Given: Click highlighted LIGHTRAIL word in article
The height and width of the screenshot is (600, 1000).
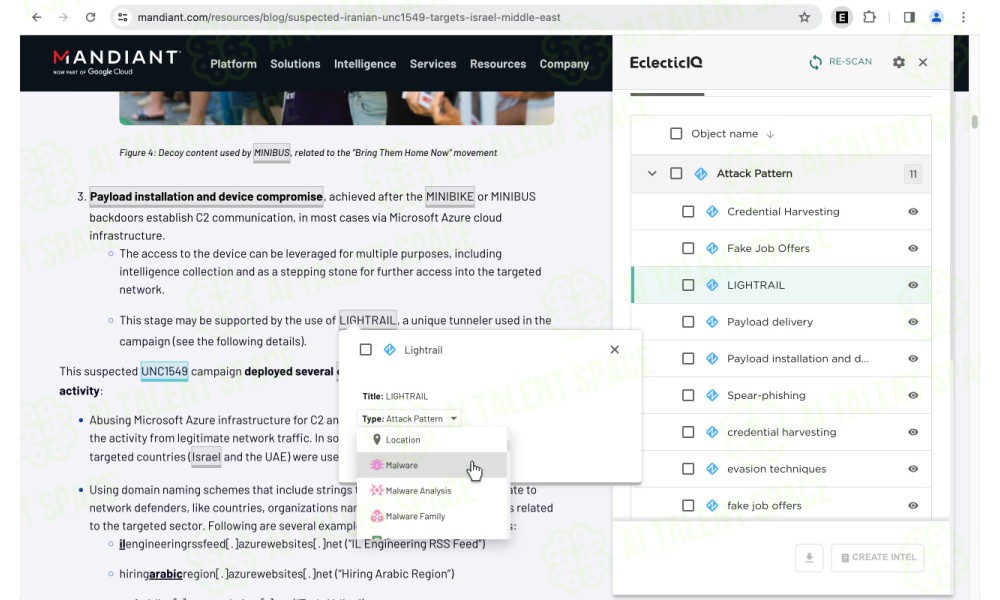Looking at the screenshot, I should [x=368, y=320].
